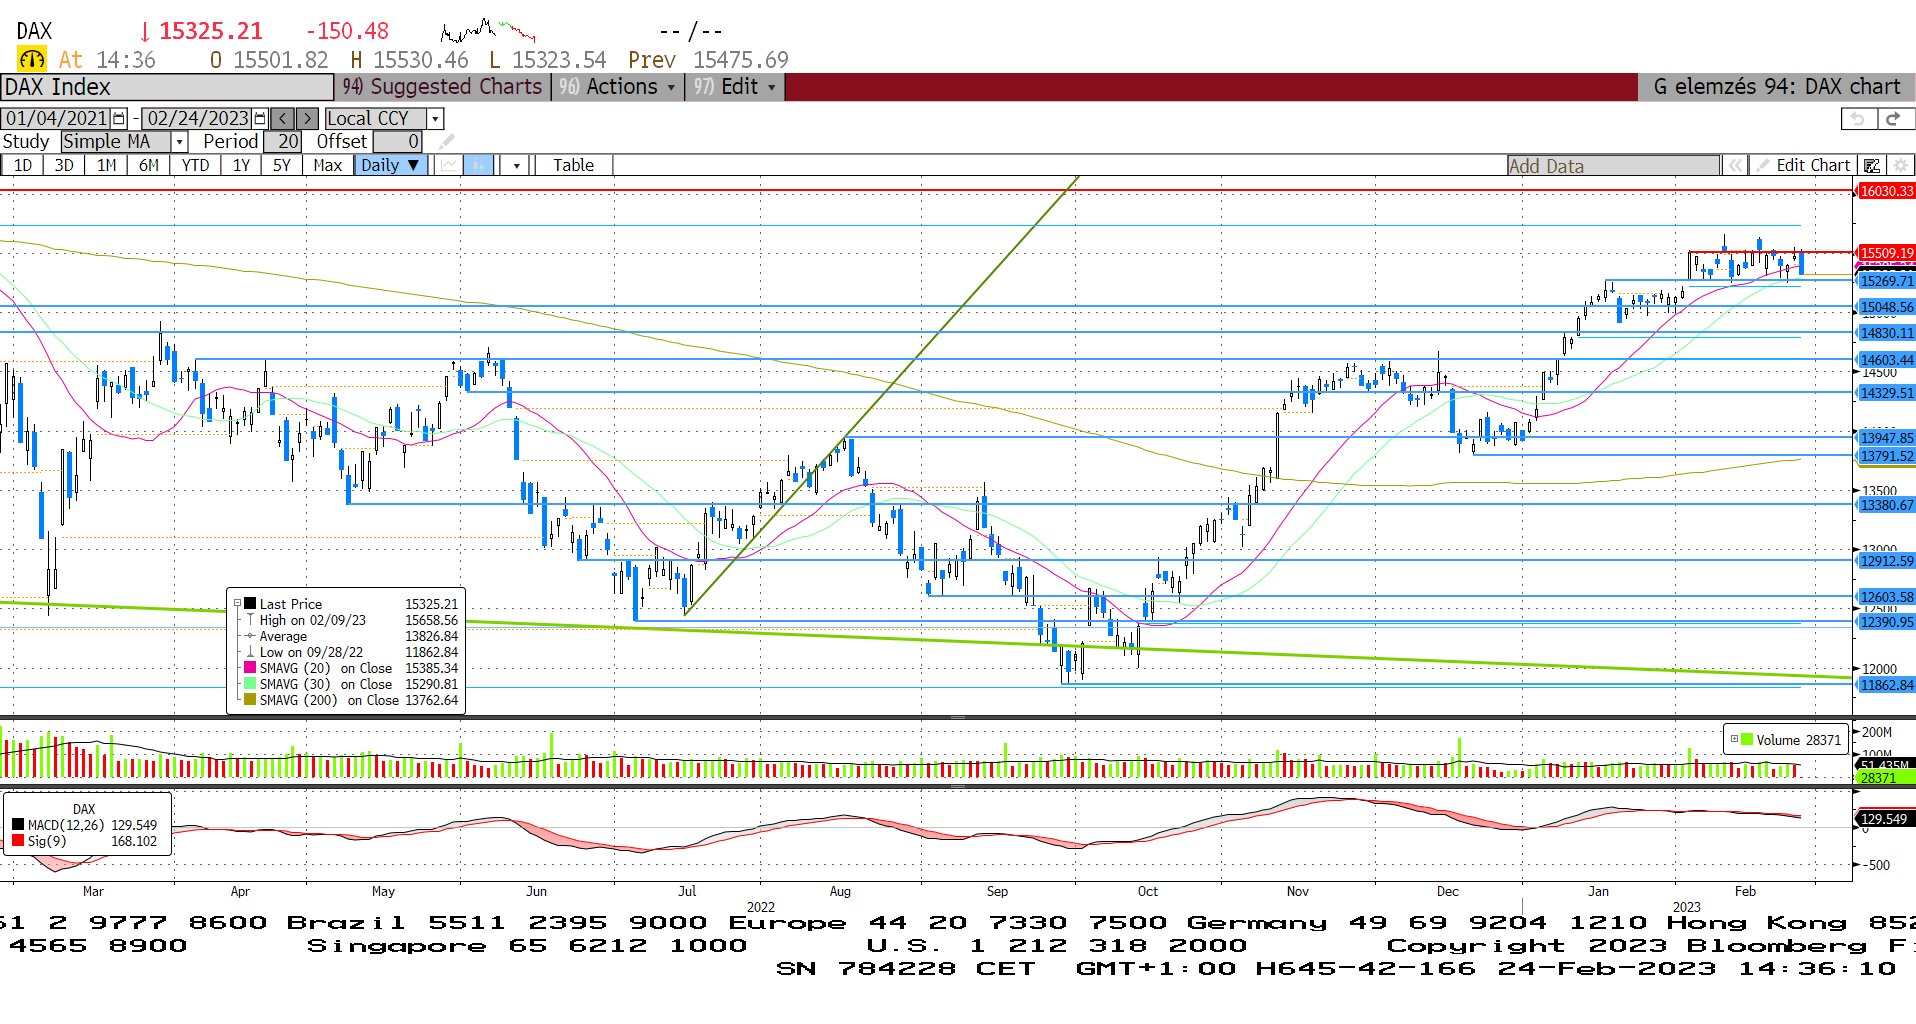This screenshot has height=1024, width=1916.
Task: Select the 1Y time range tab
Action: pos(241,165)
